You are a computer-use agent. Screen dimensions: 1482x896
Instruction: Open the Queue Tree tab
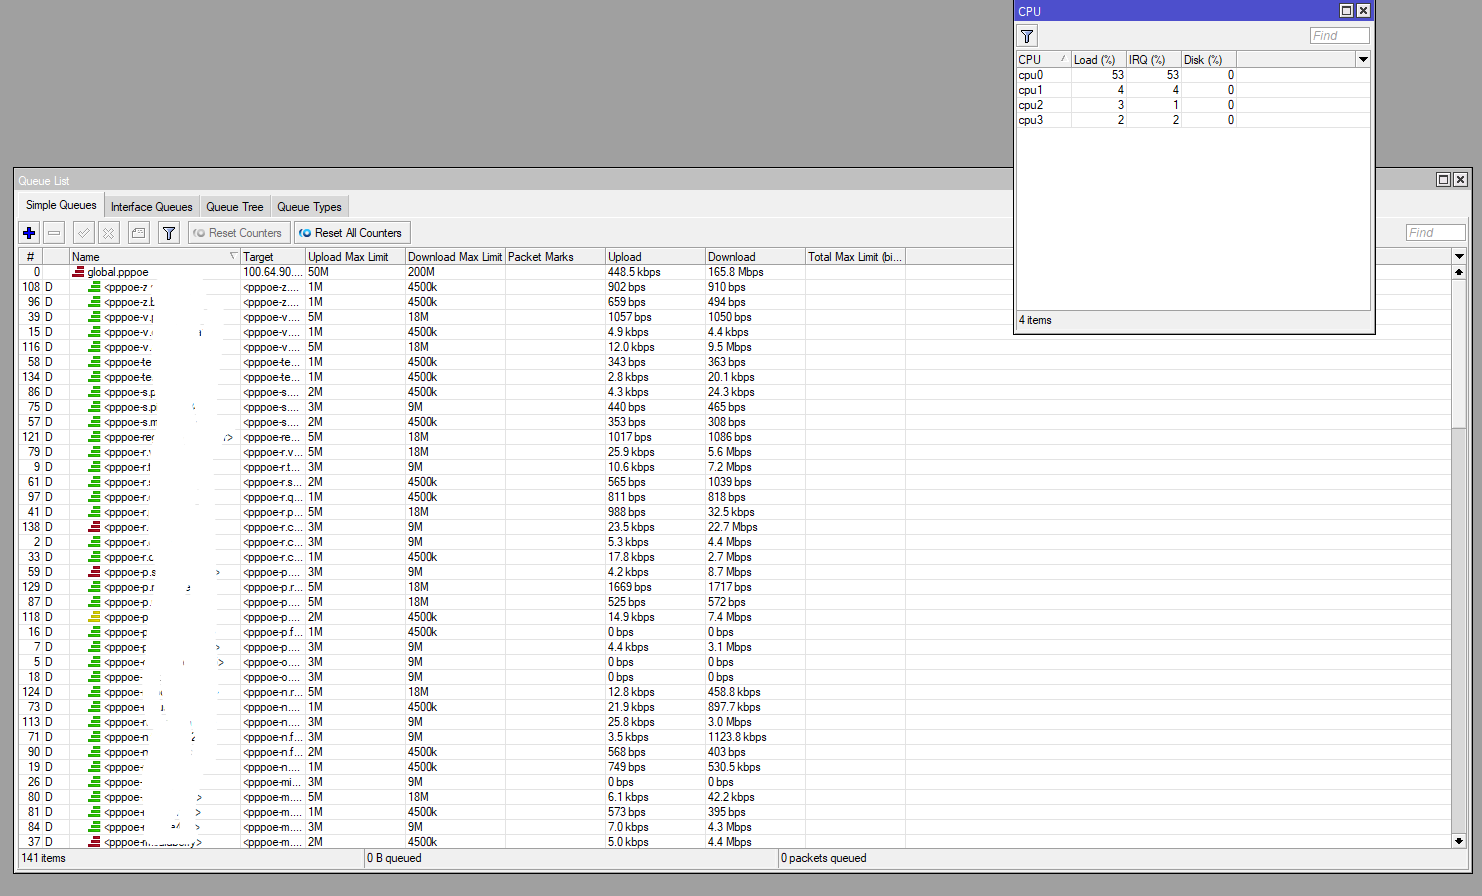[235, 207]
